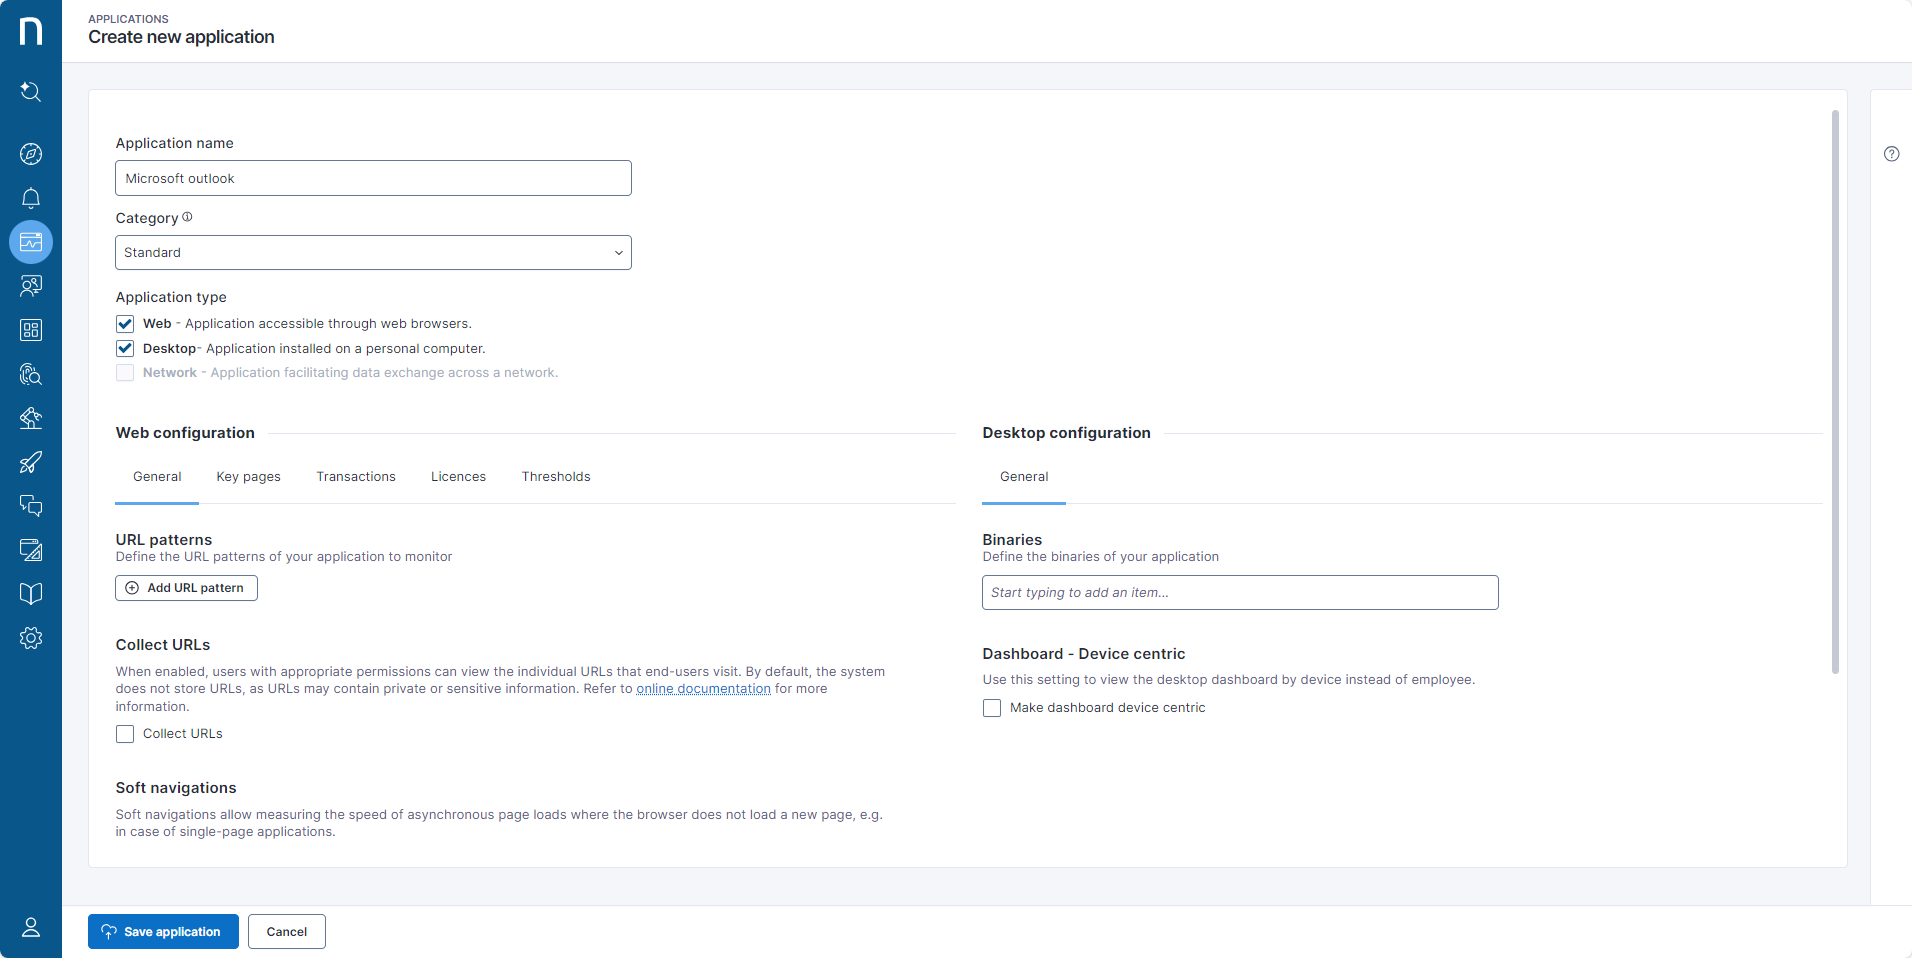Viewport: 1912px width, 958px height.
Task: Open the settings gear icon in sidebar
Action: click(x=31, y=638)
